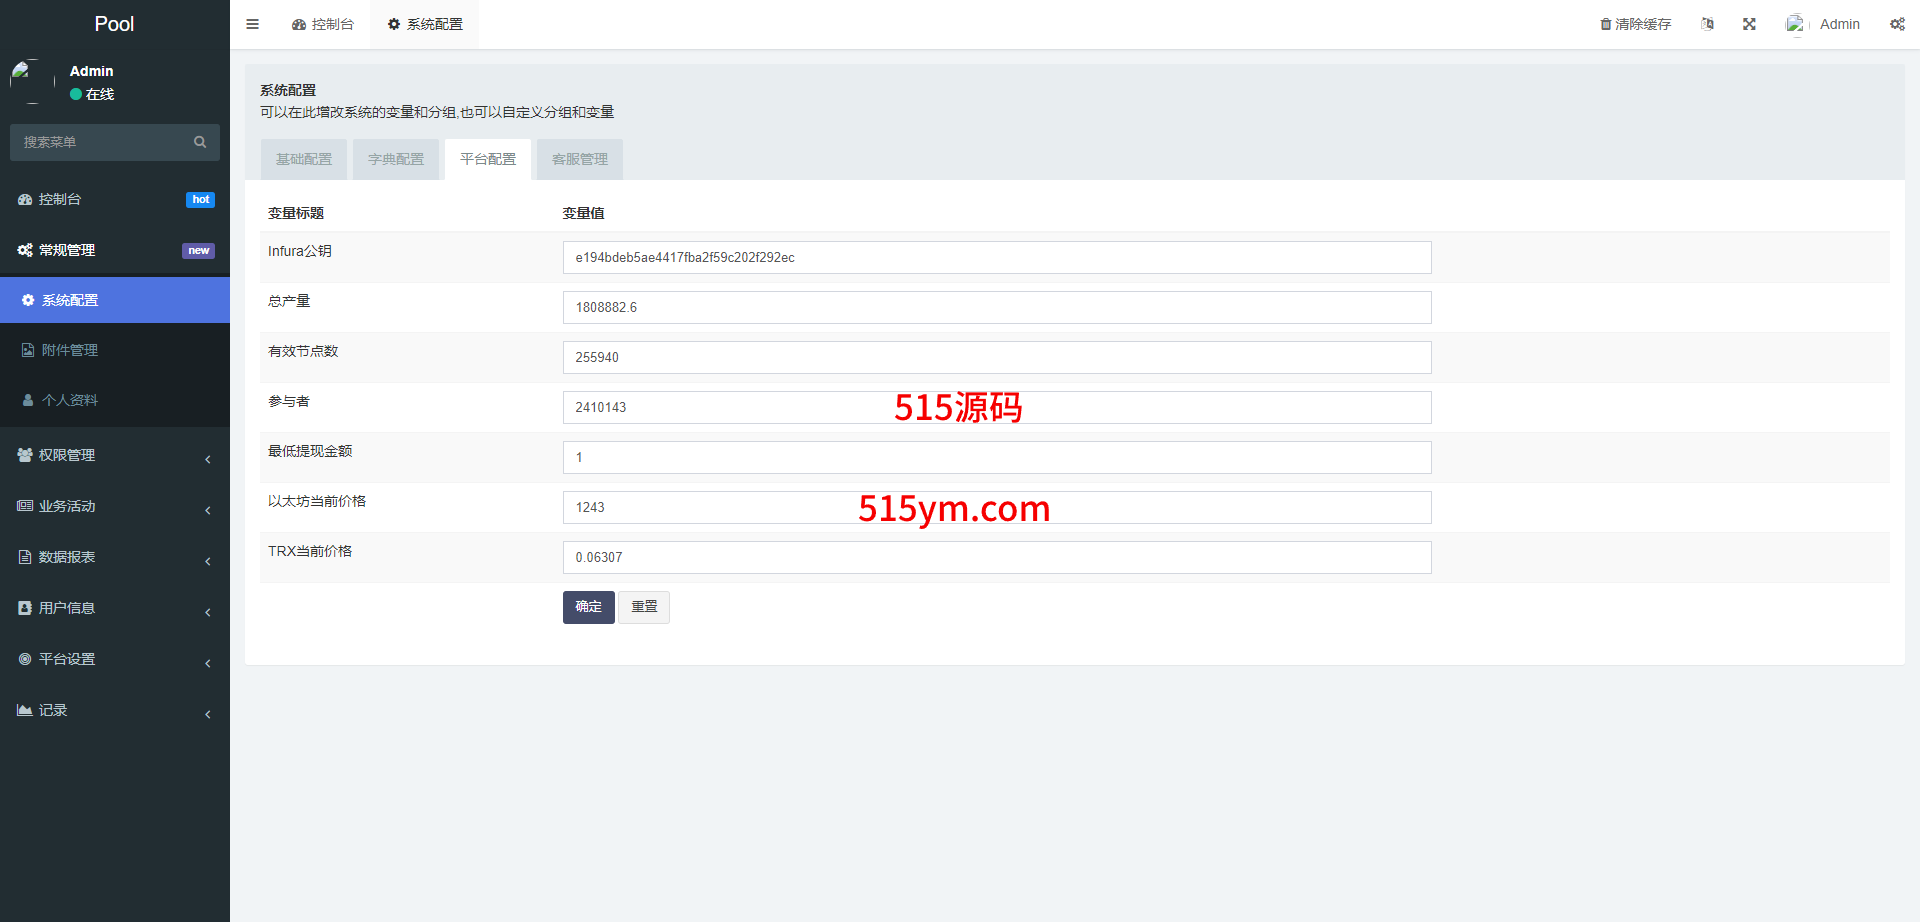
Task: Click the search magnifier icon in sidebar
Action: pos(200,142)
